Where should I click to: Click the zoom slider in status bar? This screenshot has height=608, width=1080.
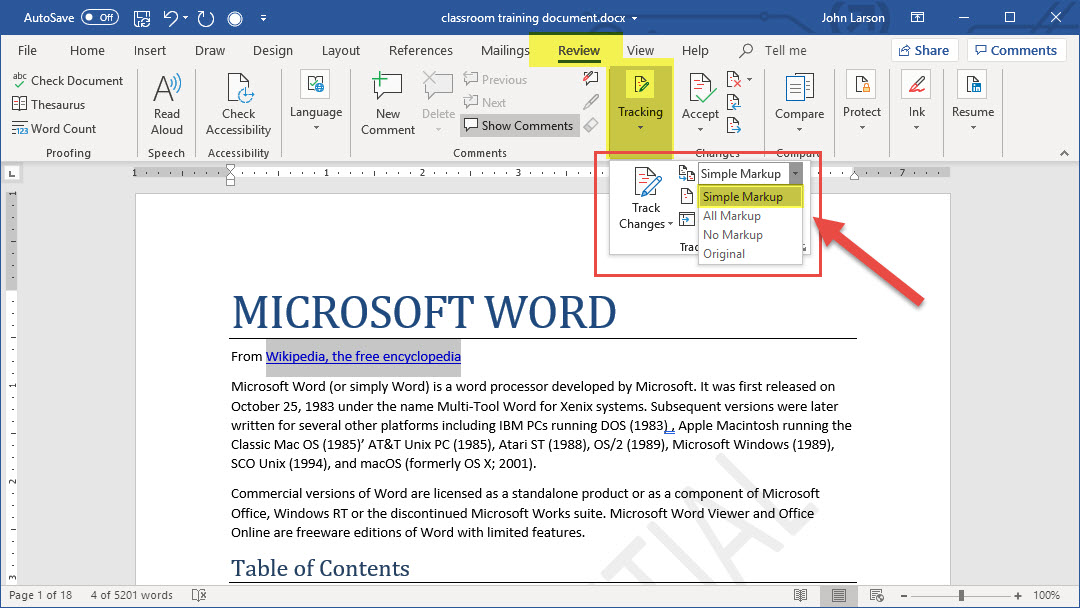click(x=961, y=595)
